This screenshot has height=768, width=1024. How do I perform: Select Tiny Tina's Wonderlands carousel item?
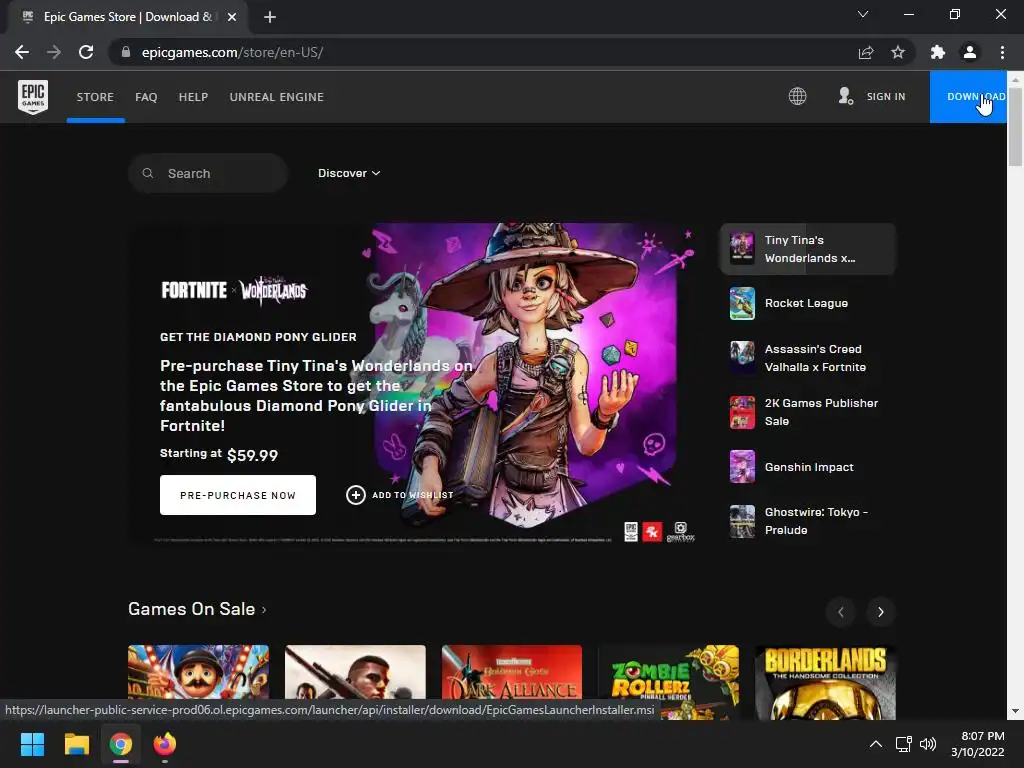point(807,249)
